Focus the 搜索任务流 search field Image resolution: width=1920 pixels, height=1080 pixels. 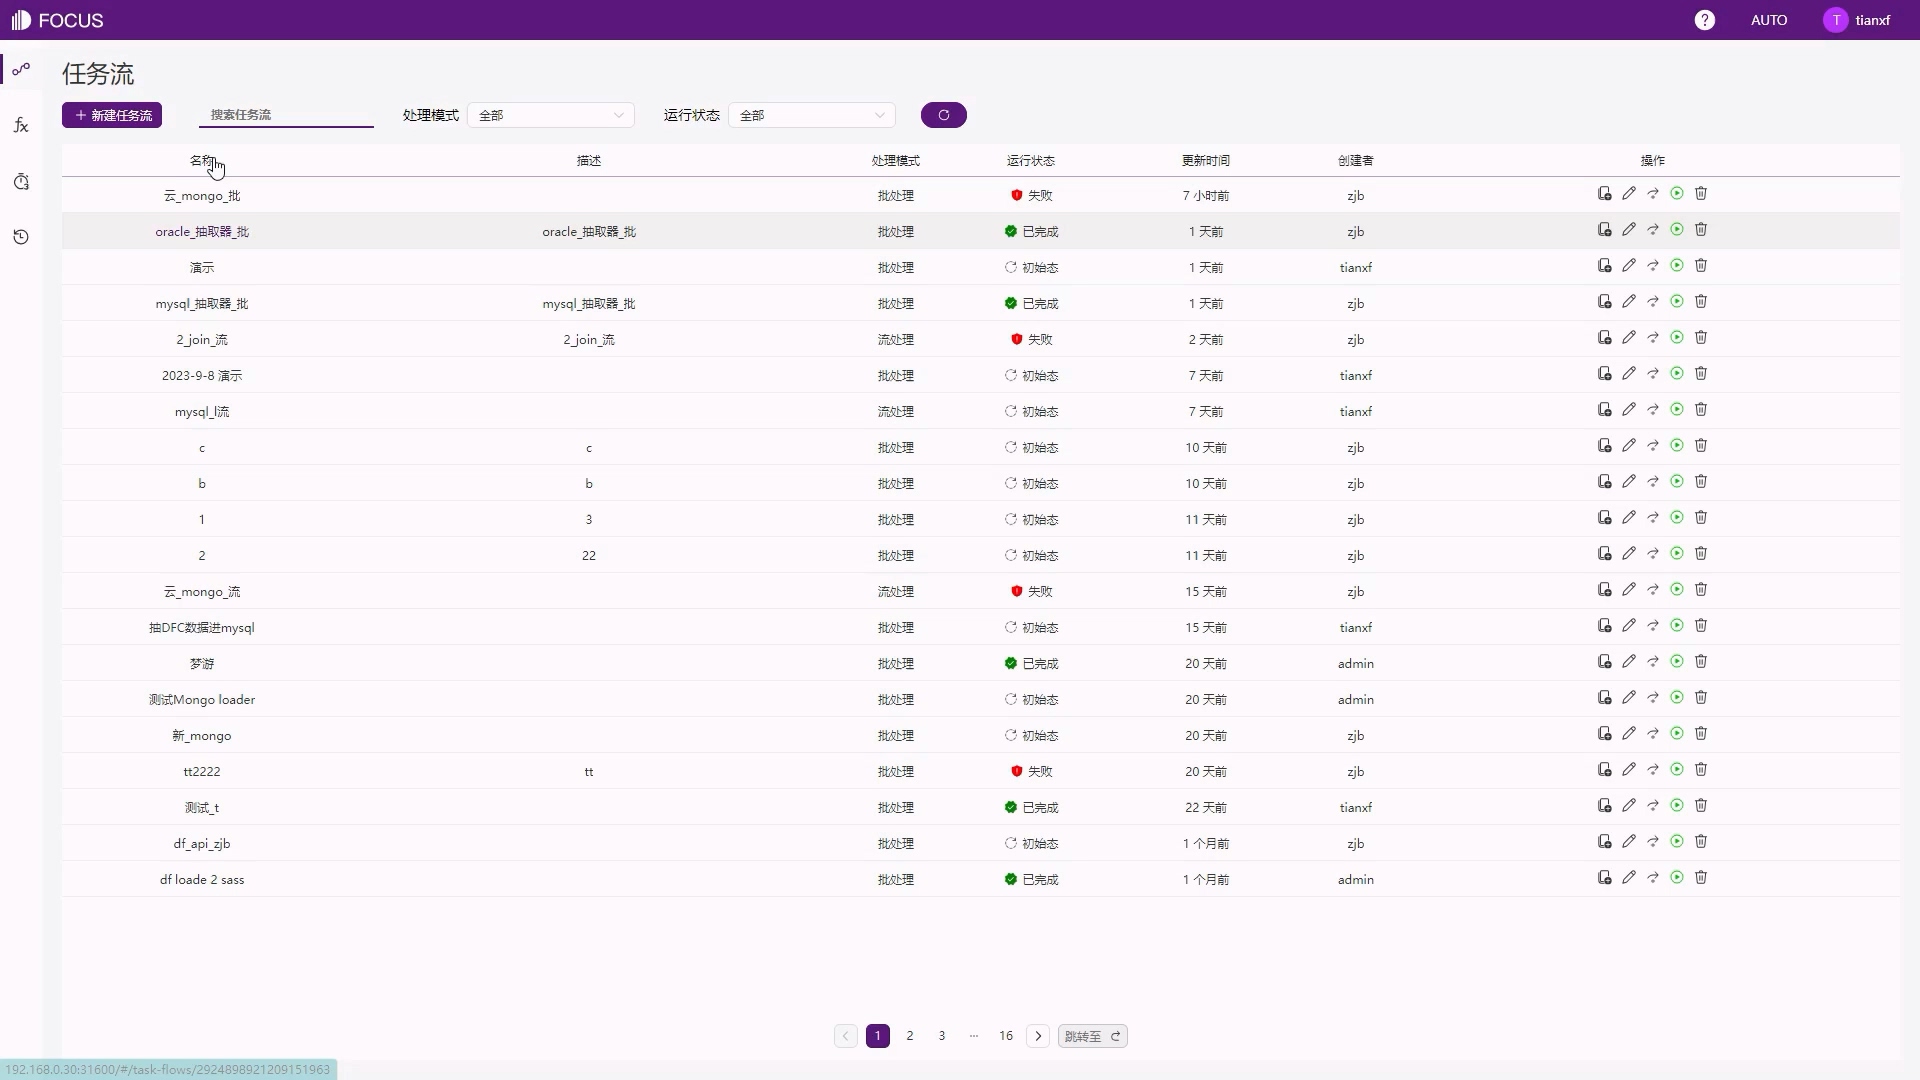point(286,115)
